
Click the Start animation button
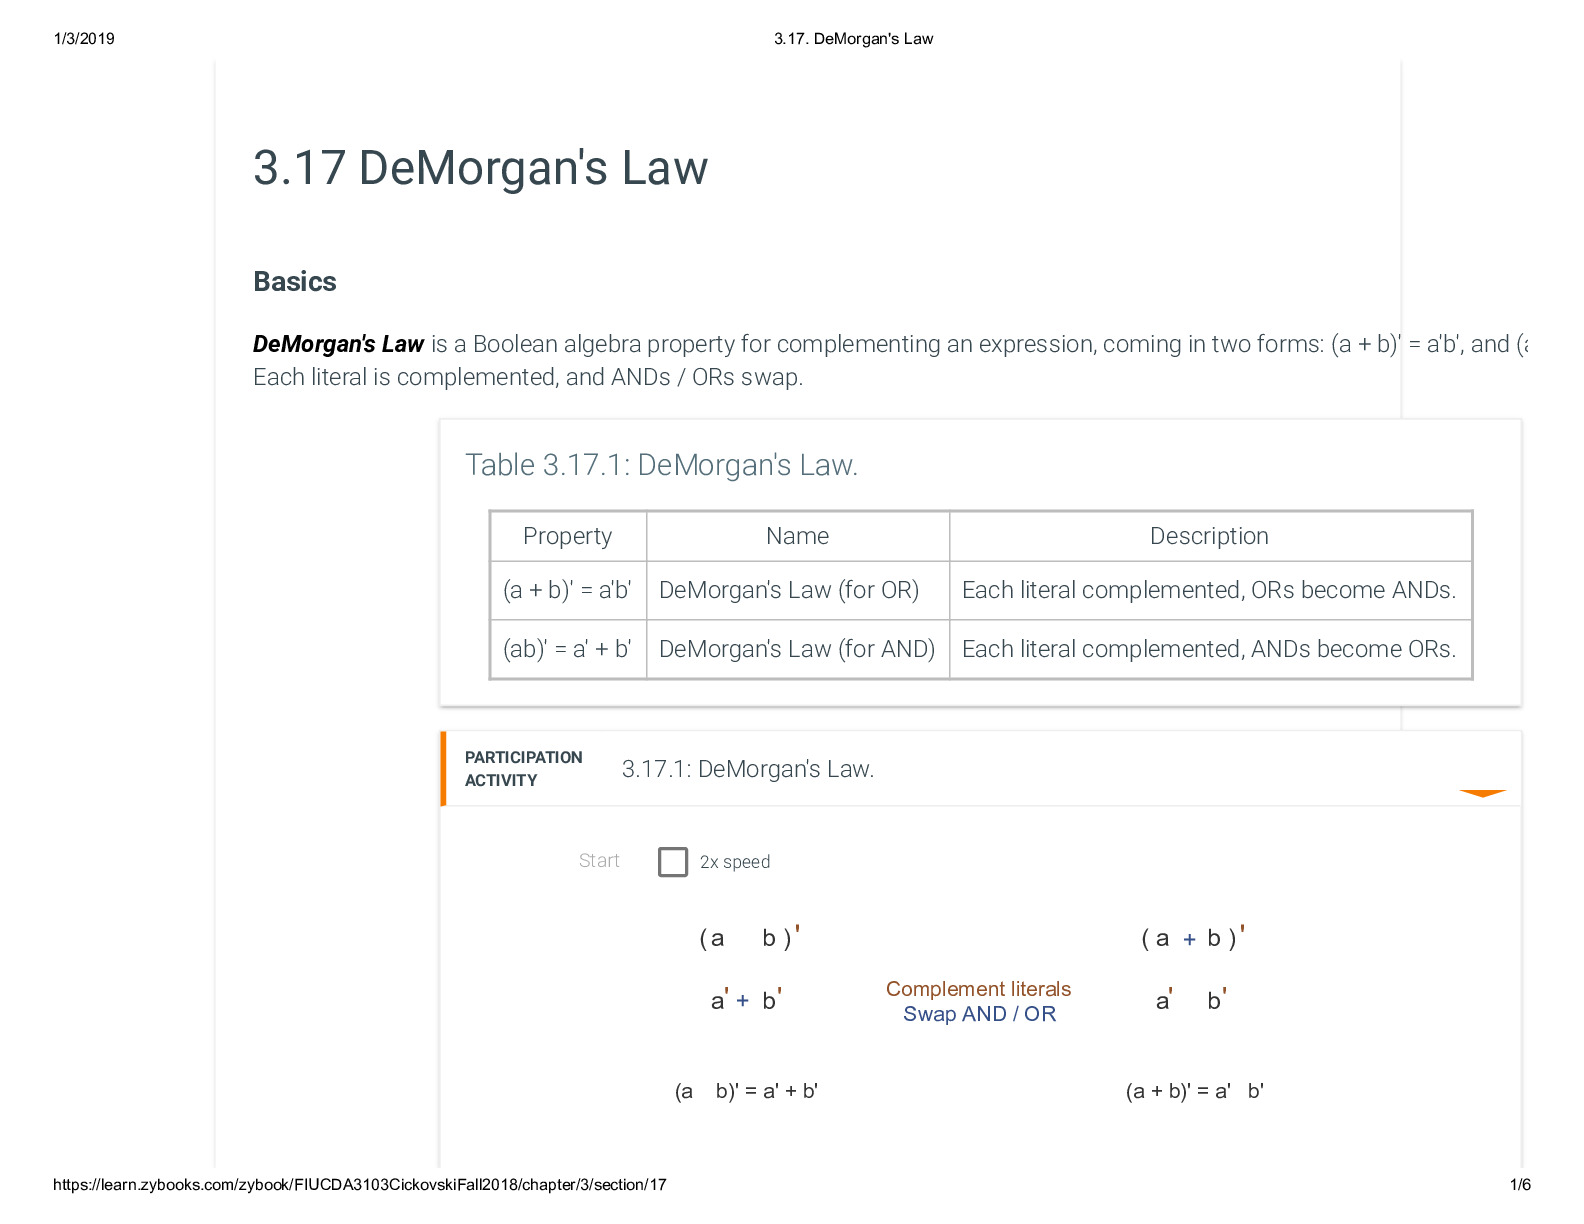click(x=599, y=861)
